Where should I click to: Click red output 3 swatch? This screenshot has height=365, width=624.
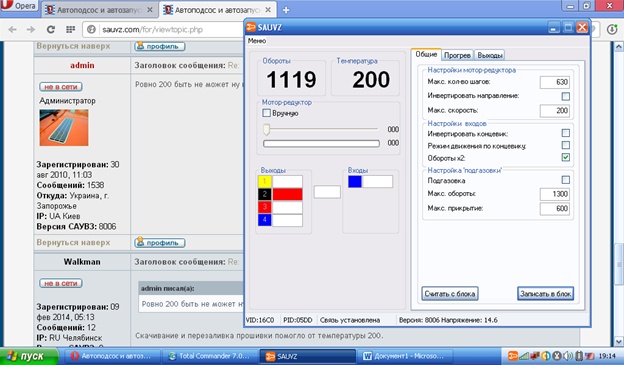[x=265, y=207]
